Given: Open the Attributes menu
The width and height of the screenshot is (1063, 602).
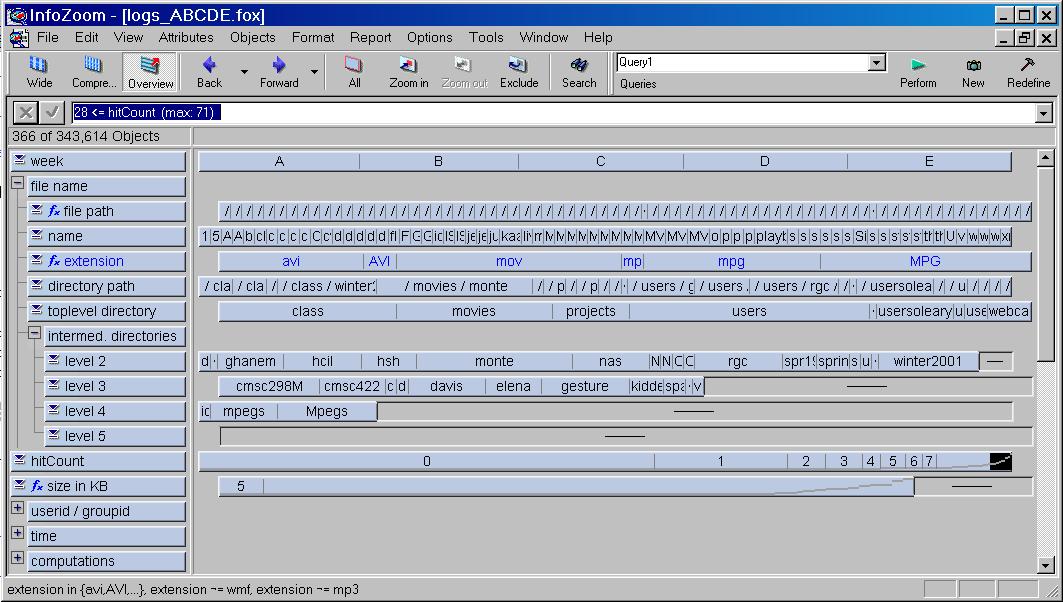Looking at the screenshot, I should (x=186, y=37).
